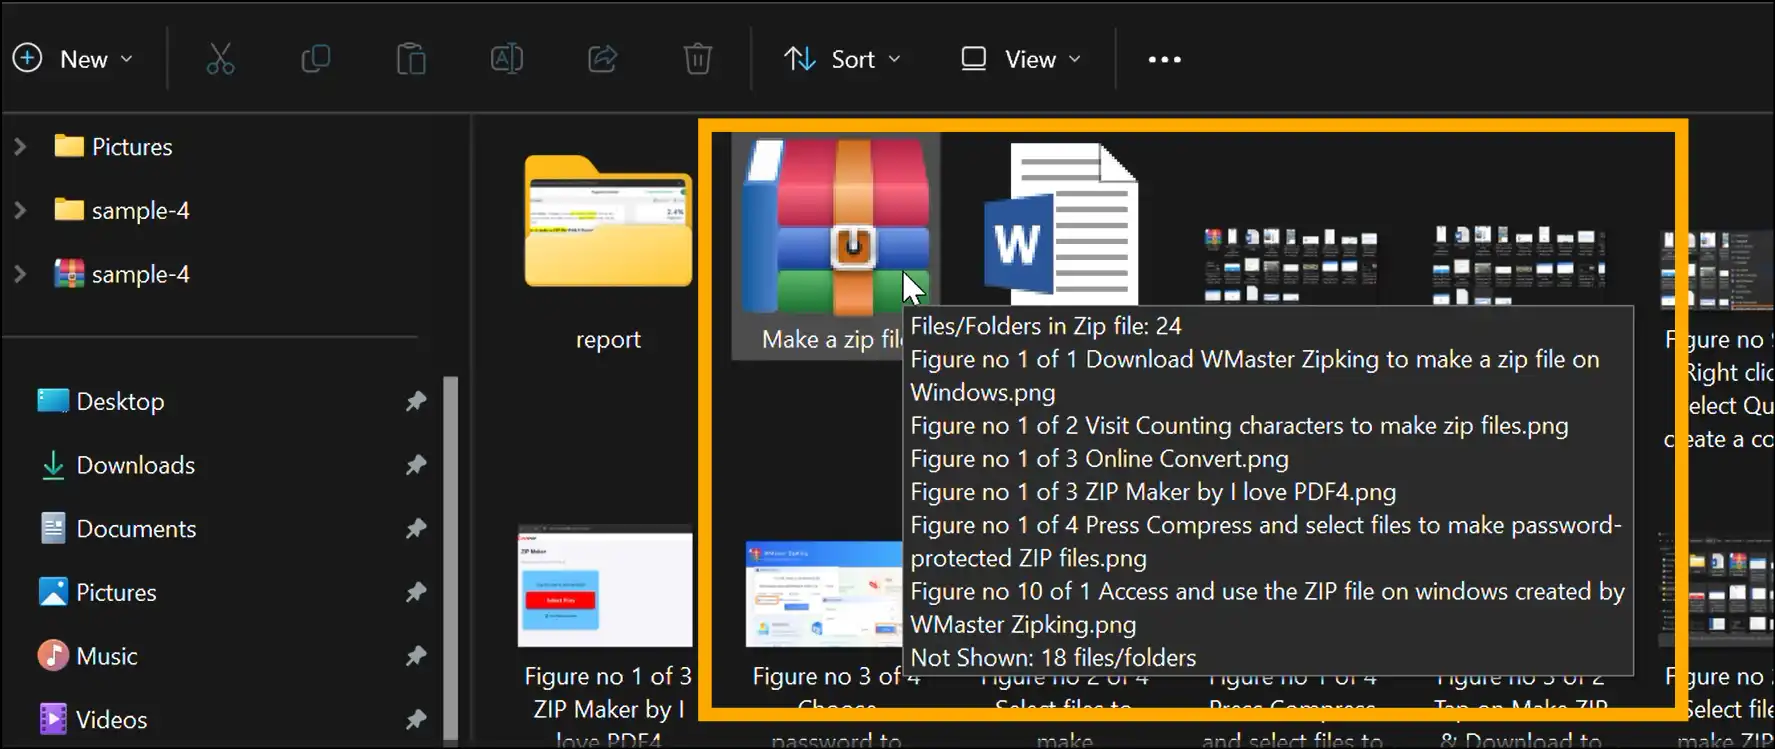Click the pin icon beside Documents

[x=416, y=528]
